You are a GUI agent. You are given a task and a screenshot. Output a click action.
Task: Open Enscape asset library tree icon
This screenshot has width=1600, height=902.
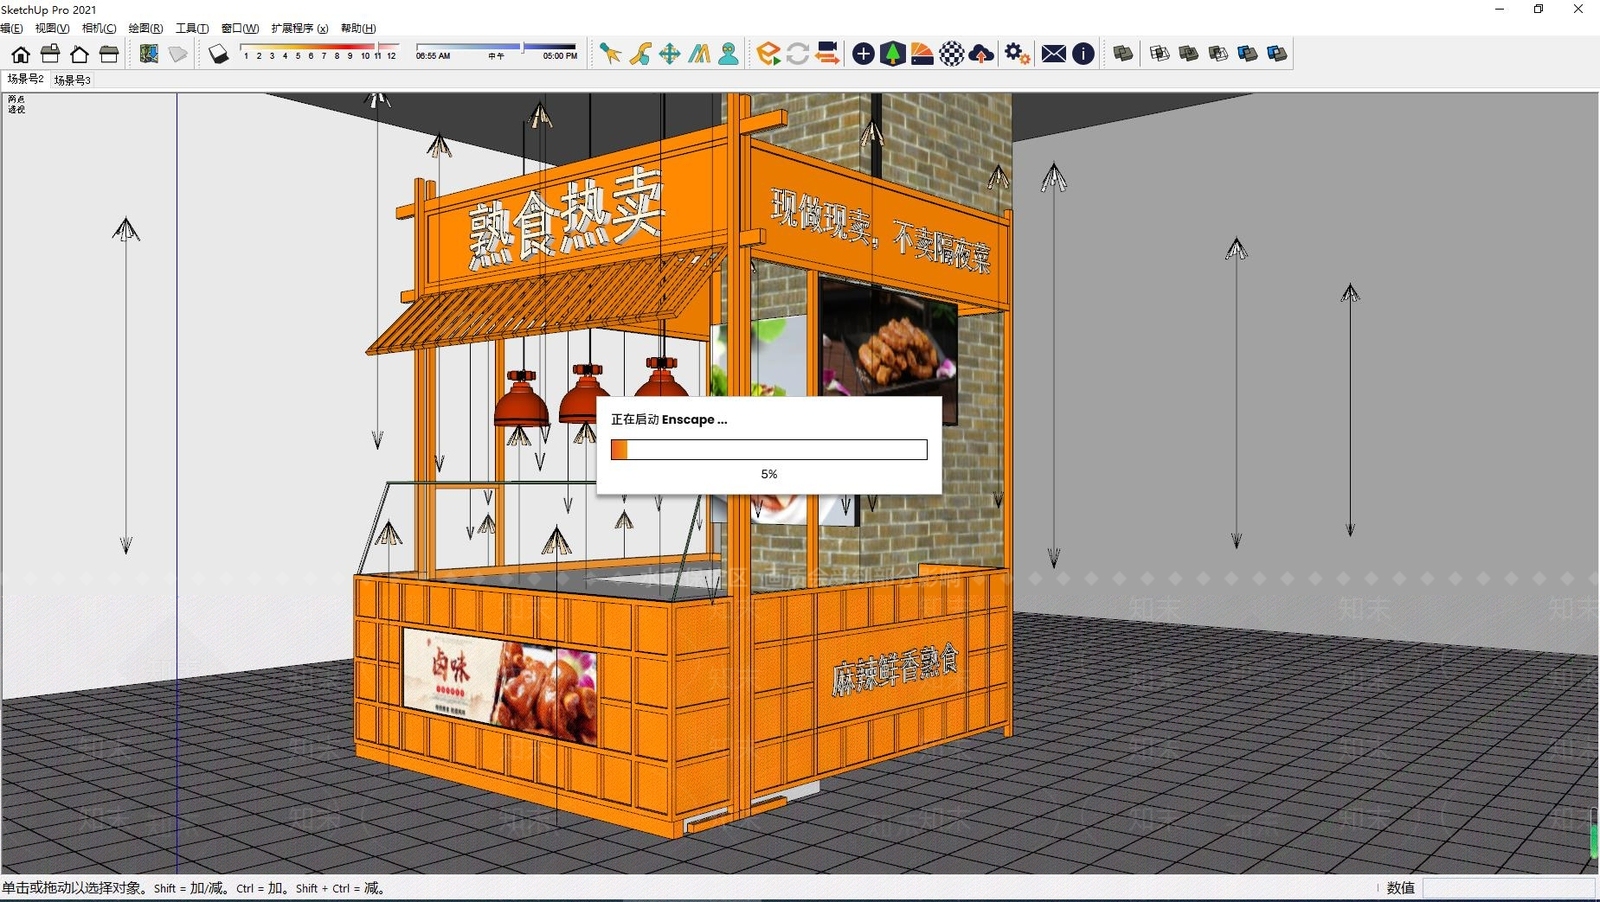(x=893, y=54)
